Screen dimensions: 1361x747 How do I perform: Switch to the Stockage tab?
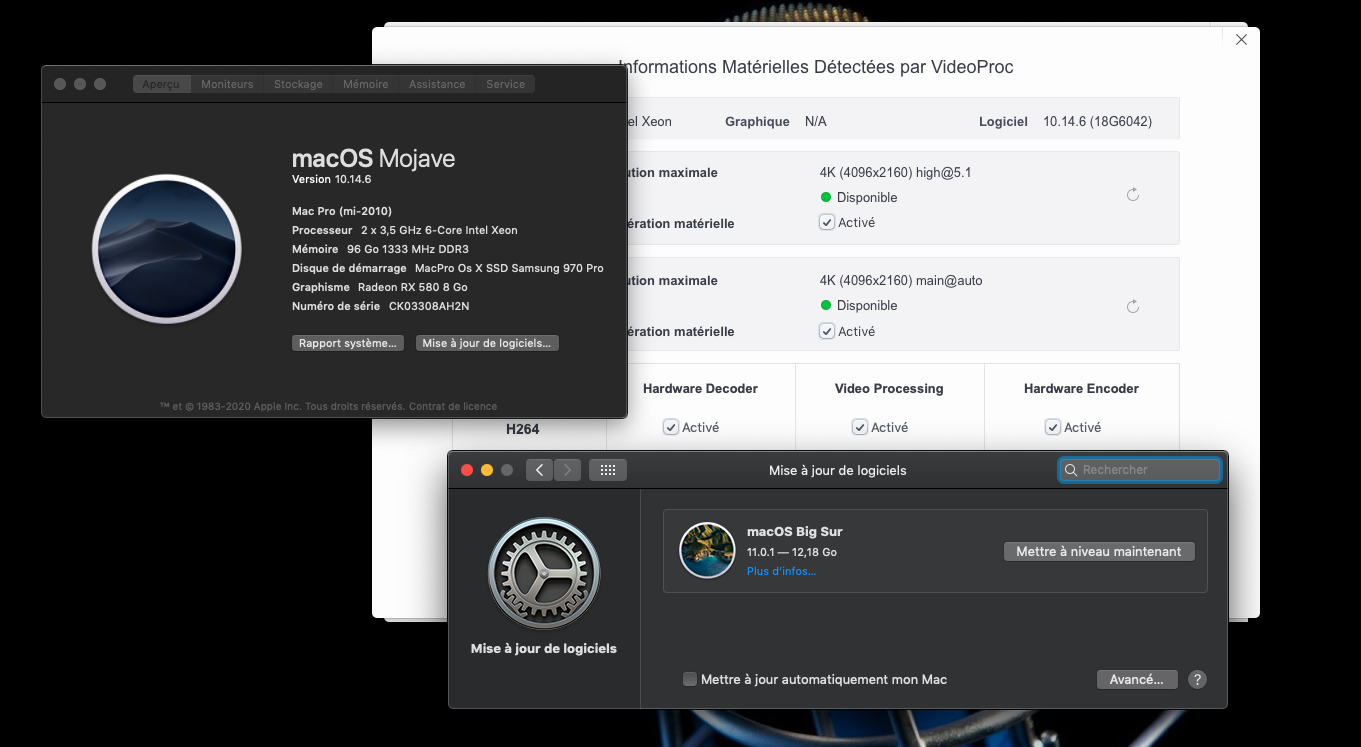298,84
